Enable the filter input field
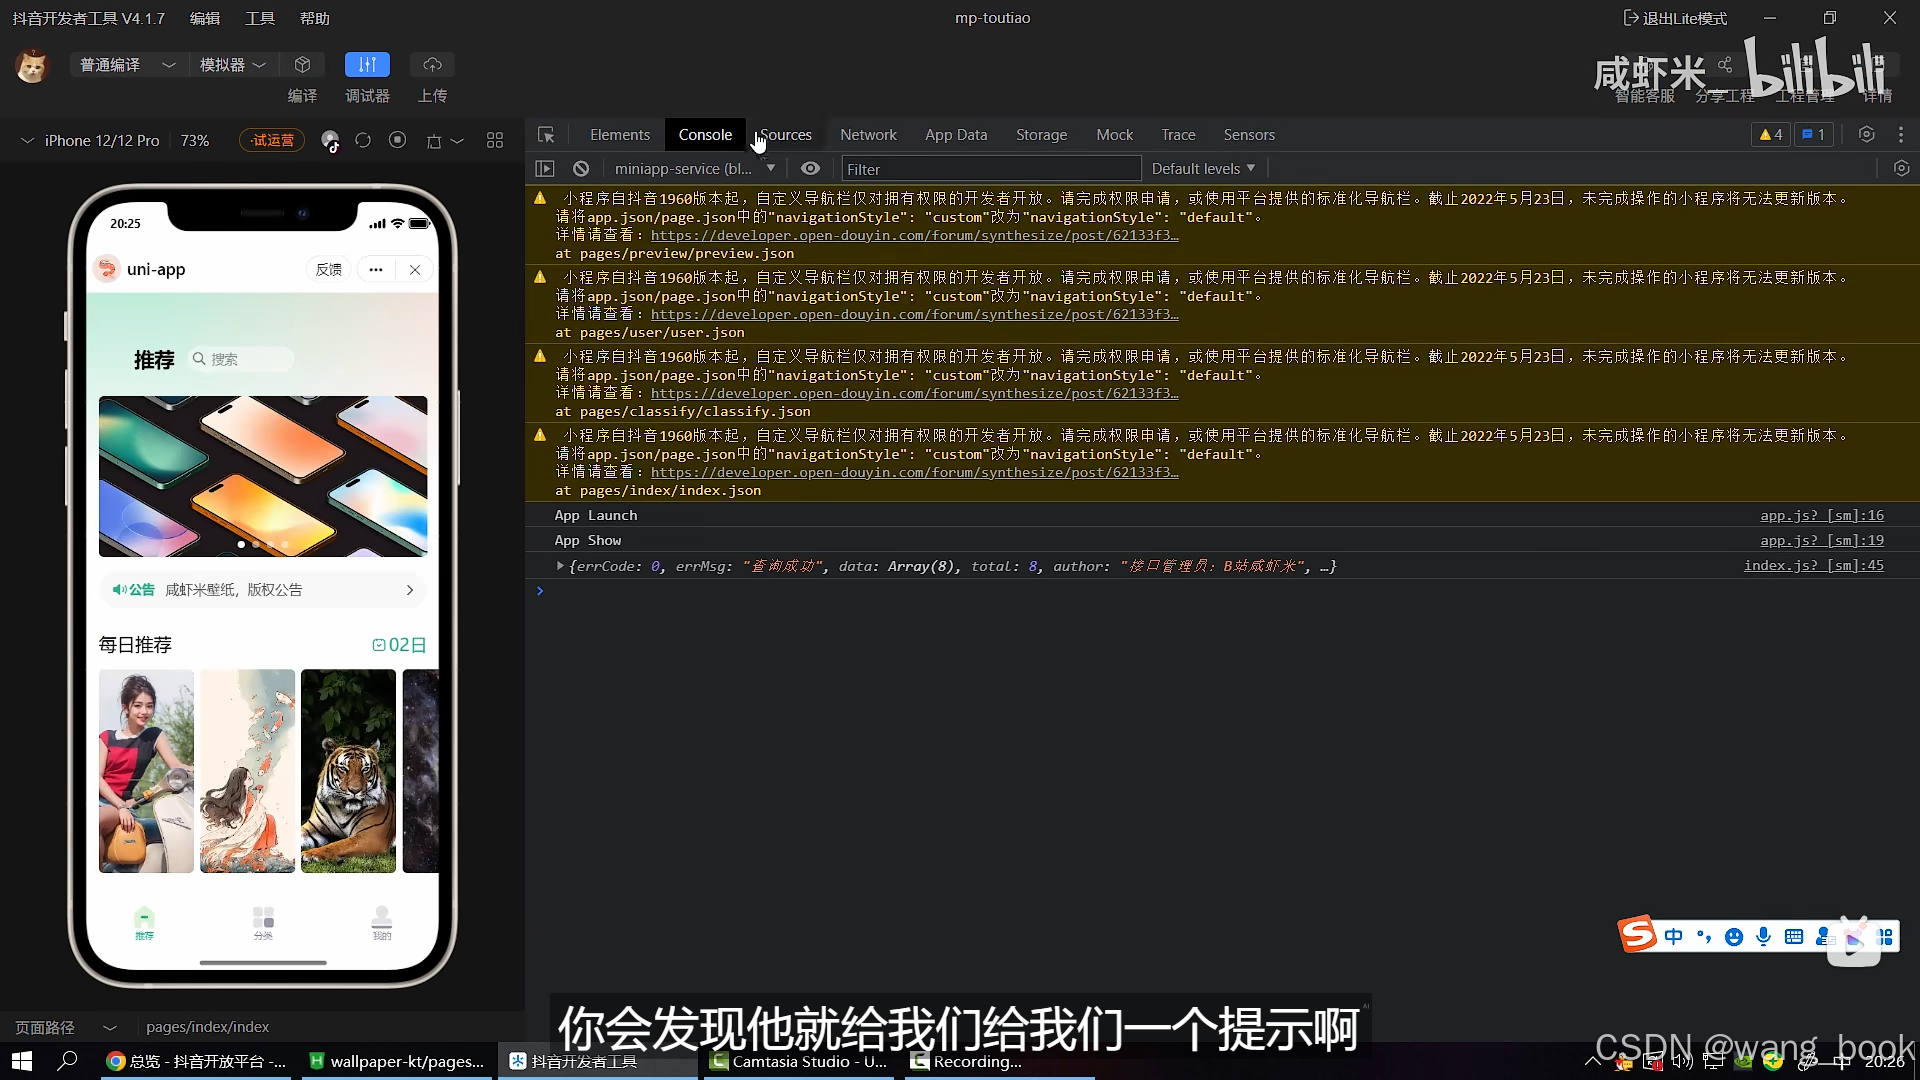This screenshot has width=1920, height=1080. click(989, 167)
